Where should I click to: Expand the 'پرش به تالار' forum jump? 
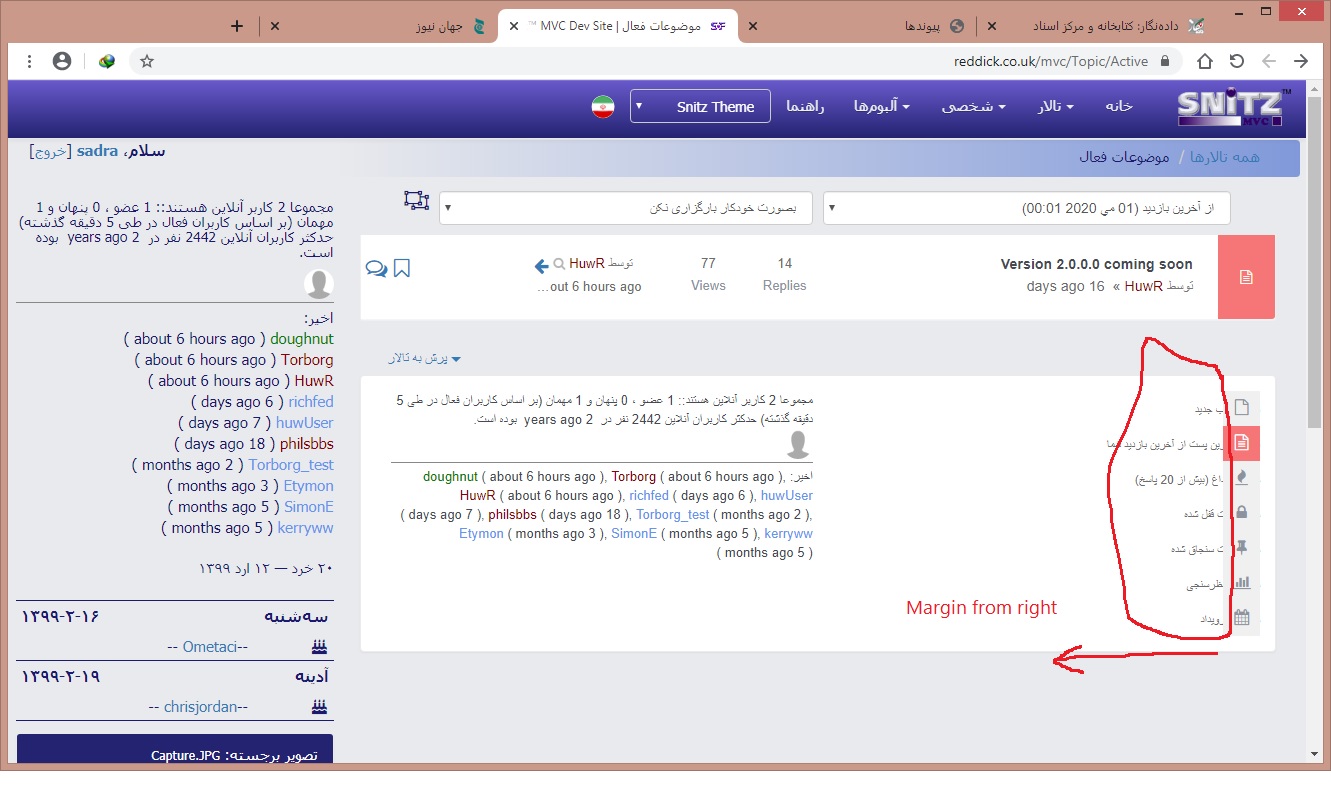[426, 358]
